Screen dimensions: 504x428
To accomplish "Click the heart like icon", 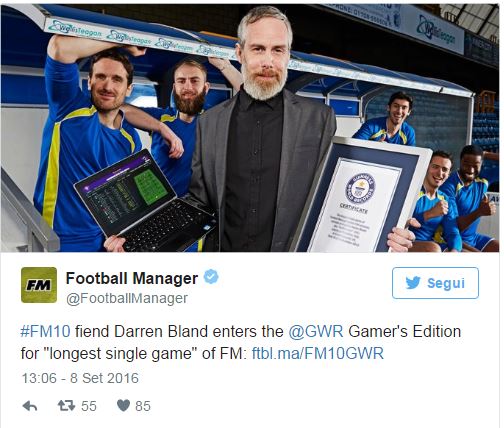I will [123, 406].
